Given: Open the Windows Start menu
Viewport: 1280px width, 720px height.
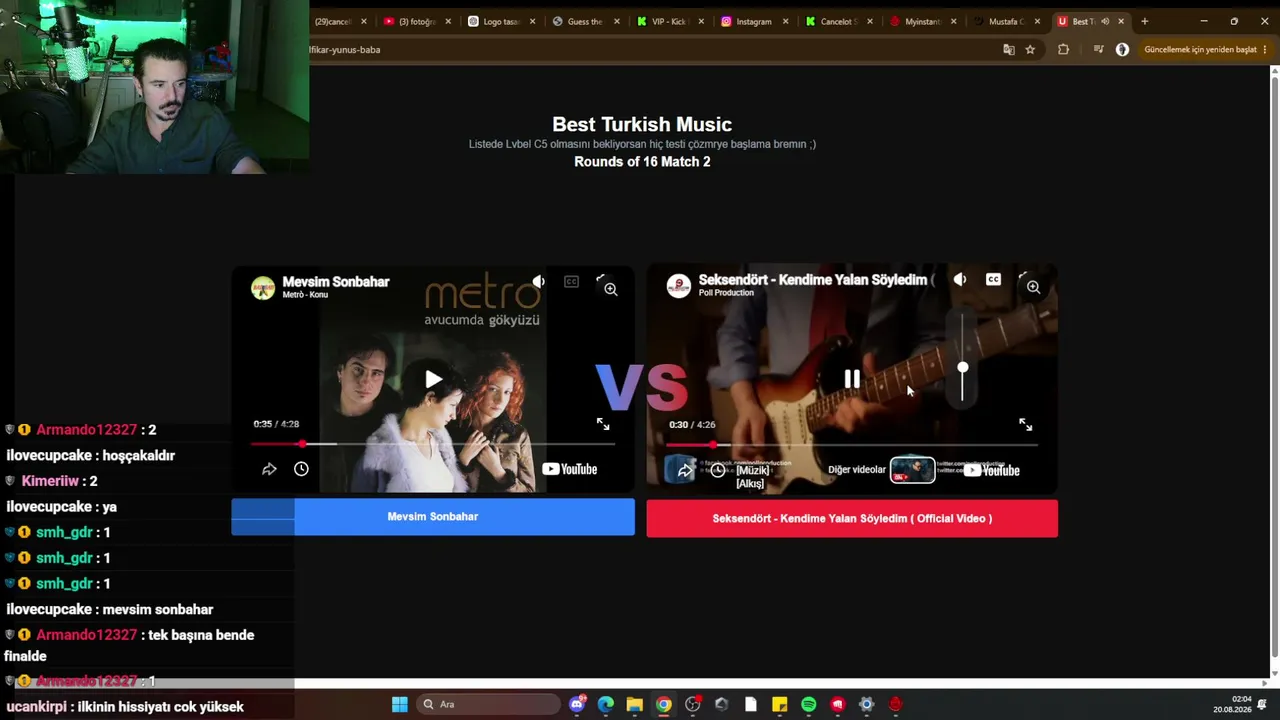Looking at the screenshot, I should point(400,704).
